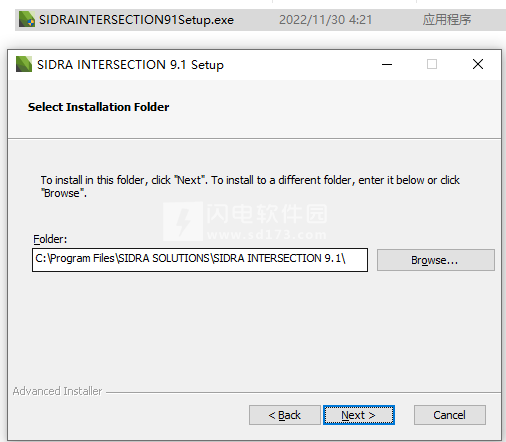Click the Advanced Installer label
This screenshot has width=506, height=442.
click(57, 391)
